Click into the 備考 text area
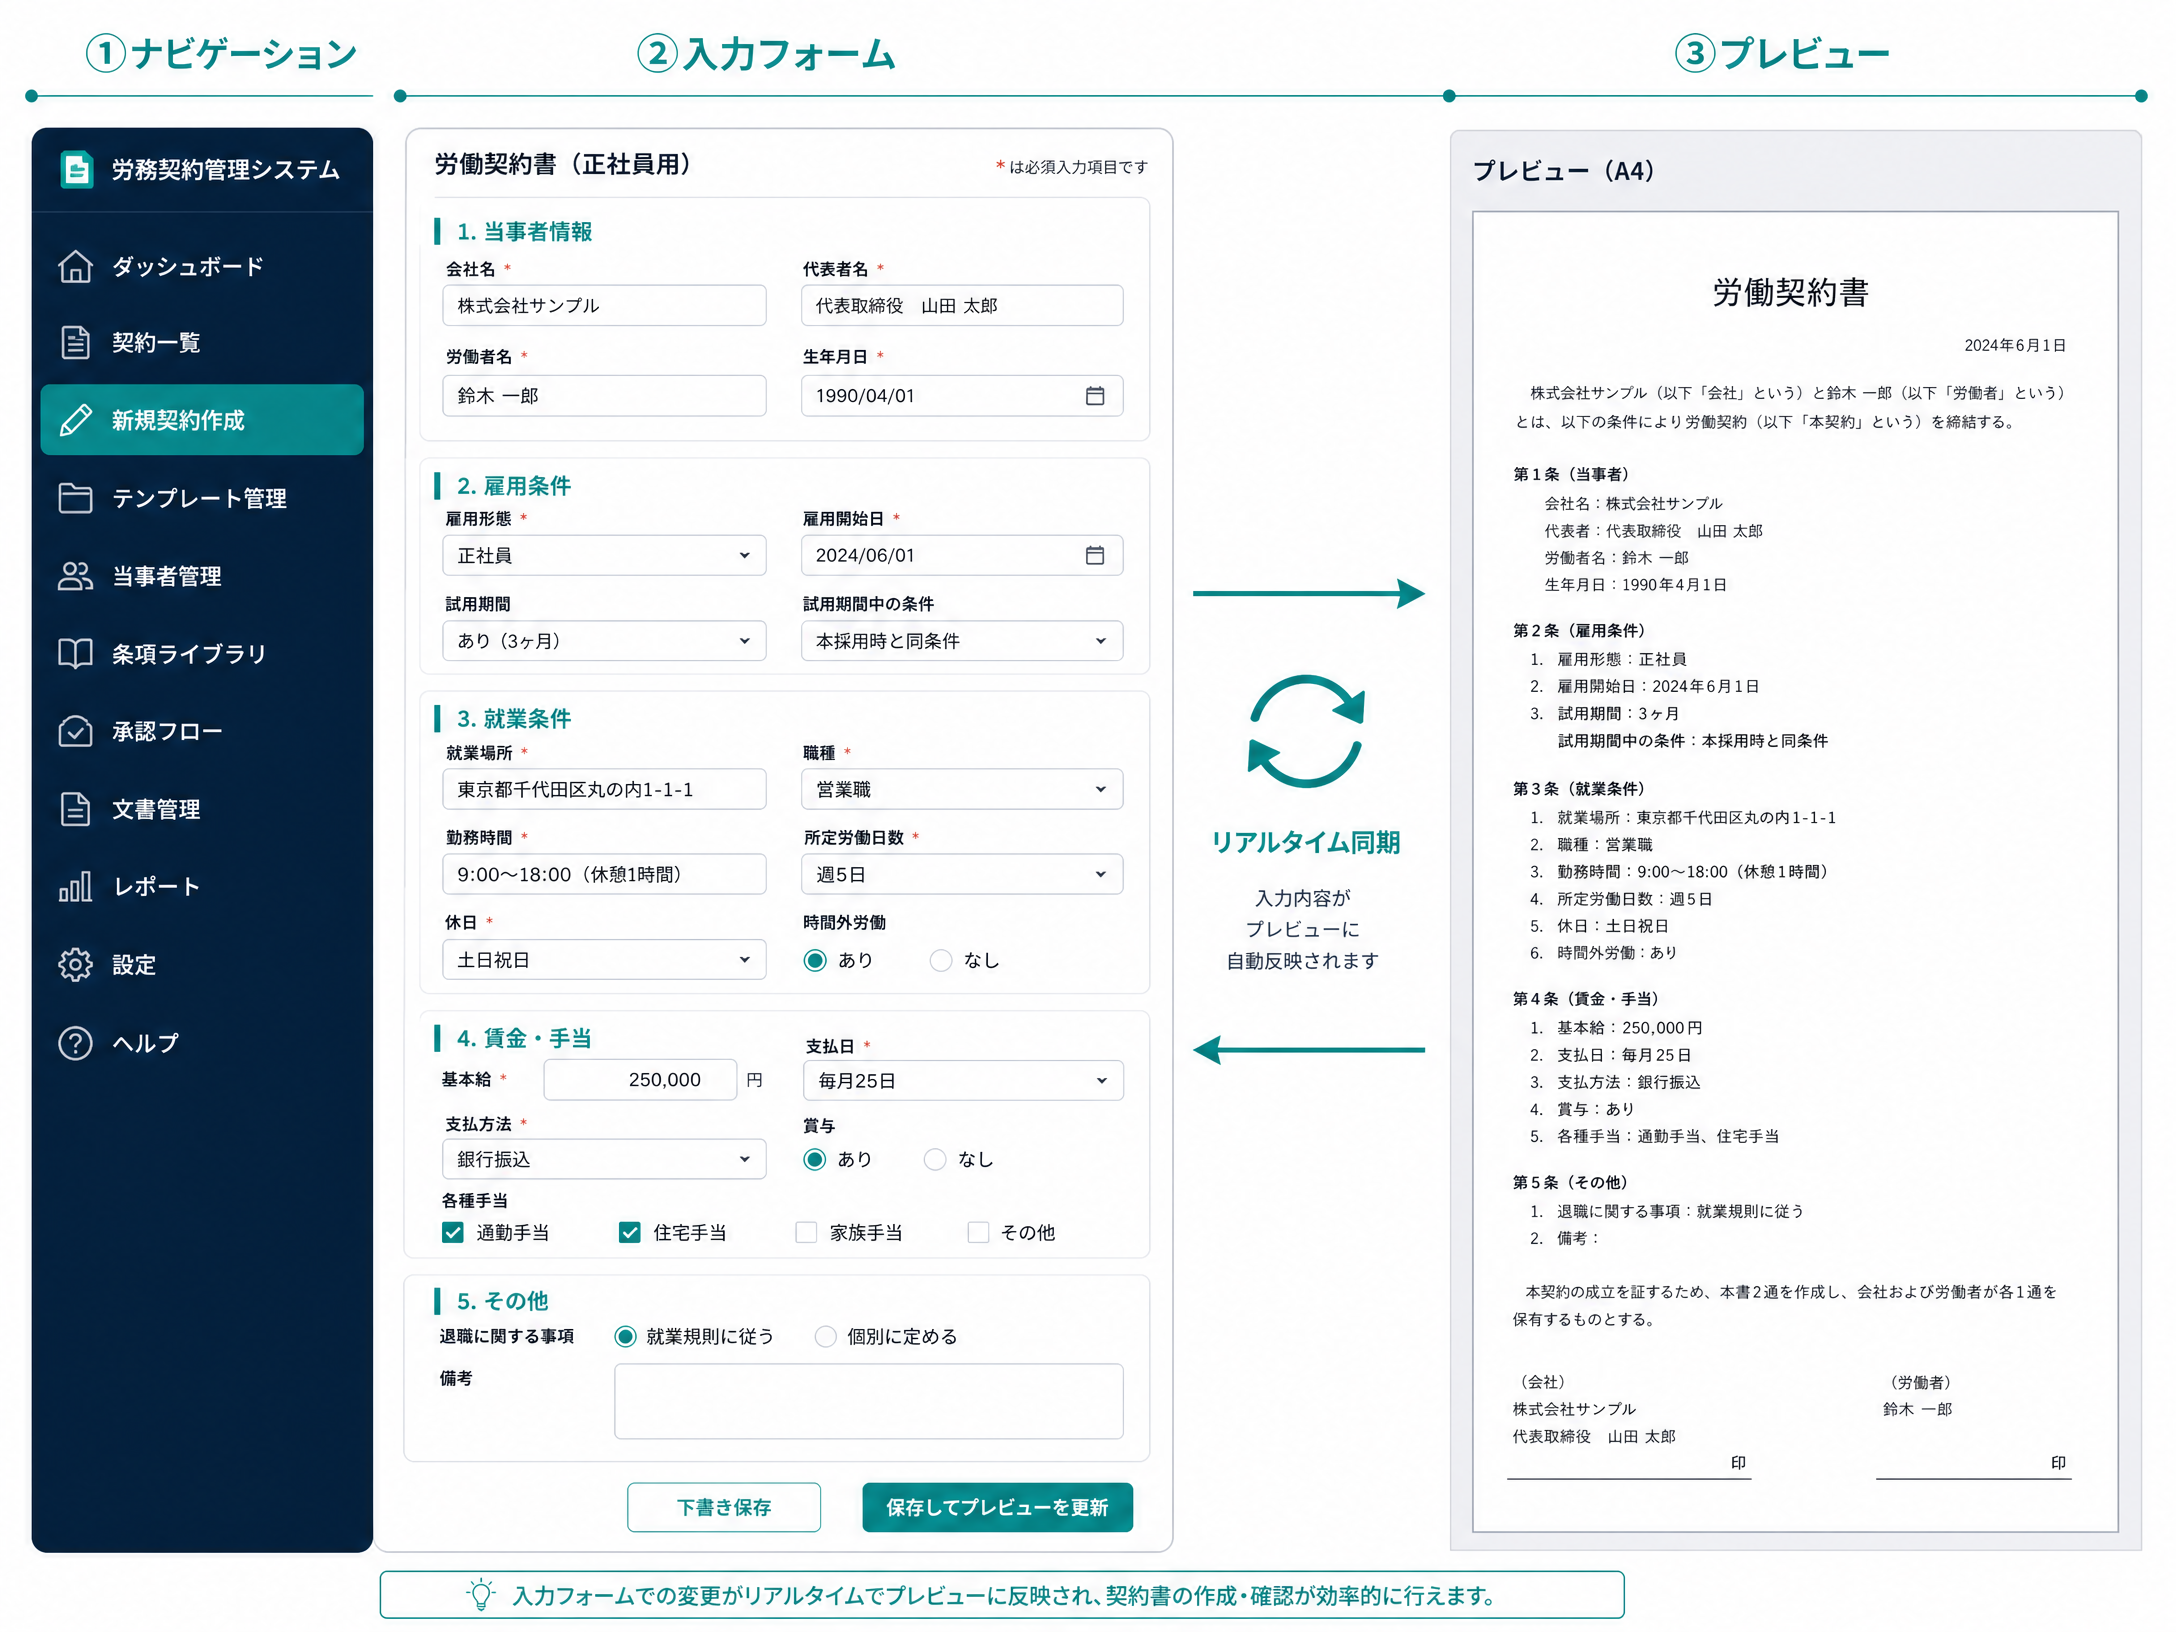The width and height of the screenshot is (2176, 1632). (x=868, y=1401)
